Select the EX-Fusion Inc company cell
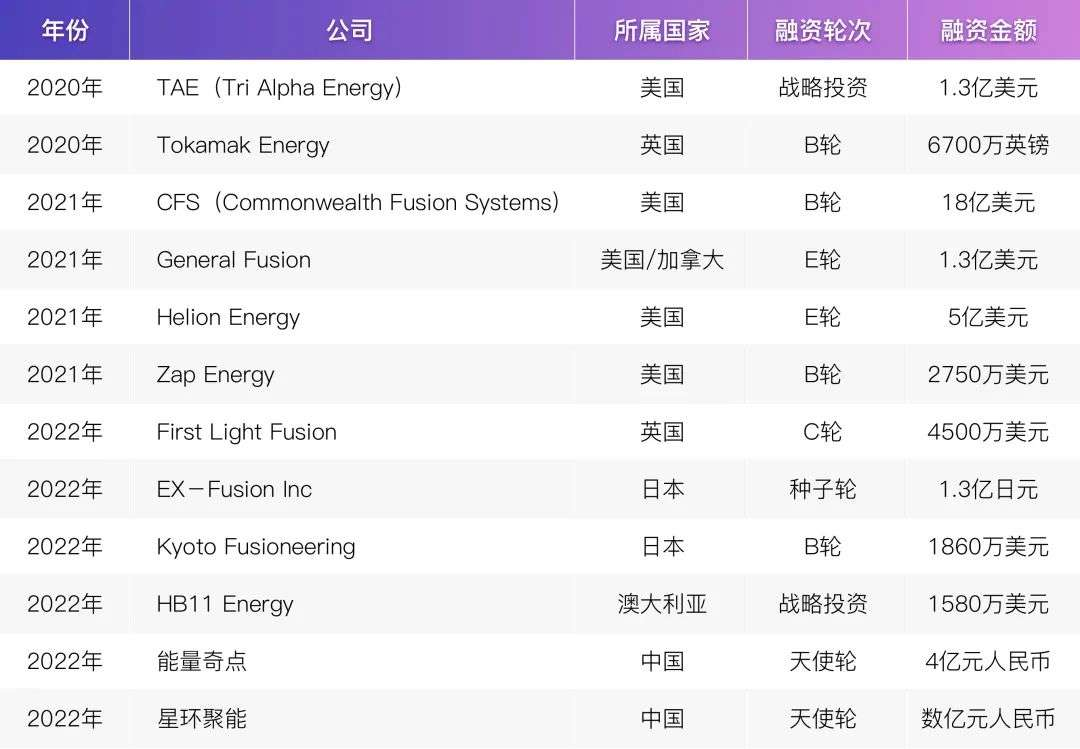Screen dimensions: 1080x749 (234, 489)
